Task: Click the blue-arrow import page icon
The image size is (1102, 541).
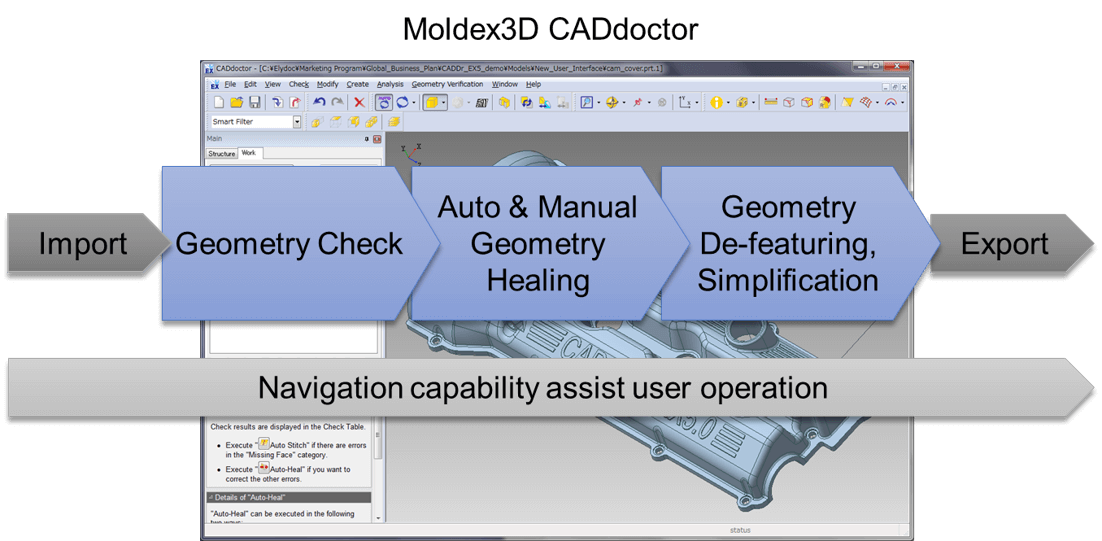Action: 278,102
